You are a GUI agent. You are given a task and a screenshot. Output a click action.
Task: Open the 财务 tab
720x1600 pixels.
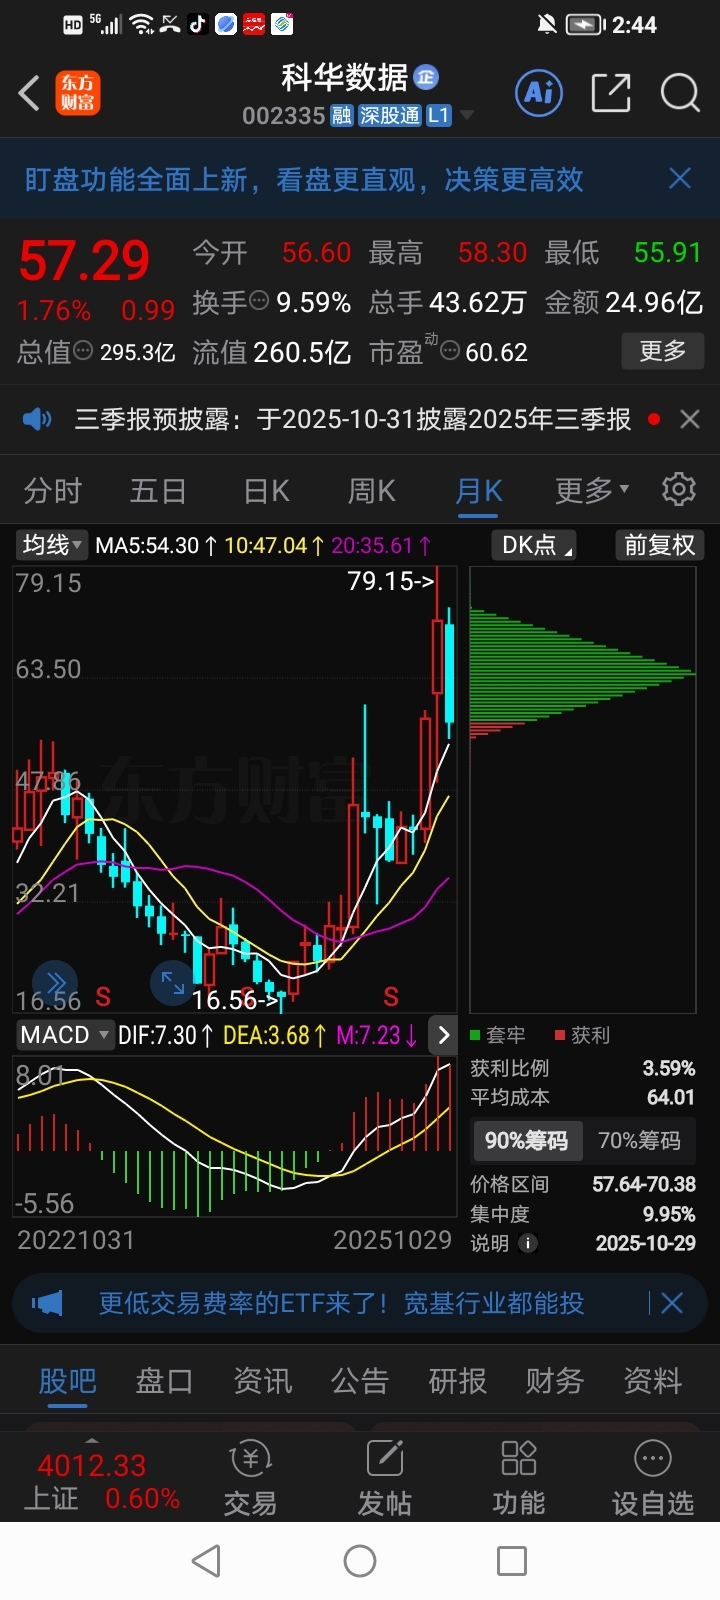coord(555,1381)
